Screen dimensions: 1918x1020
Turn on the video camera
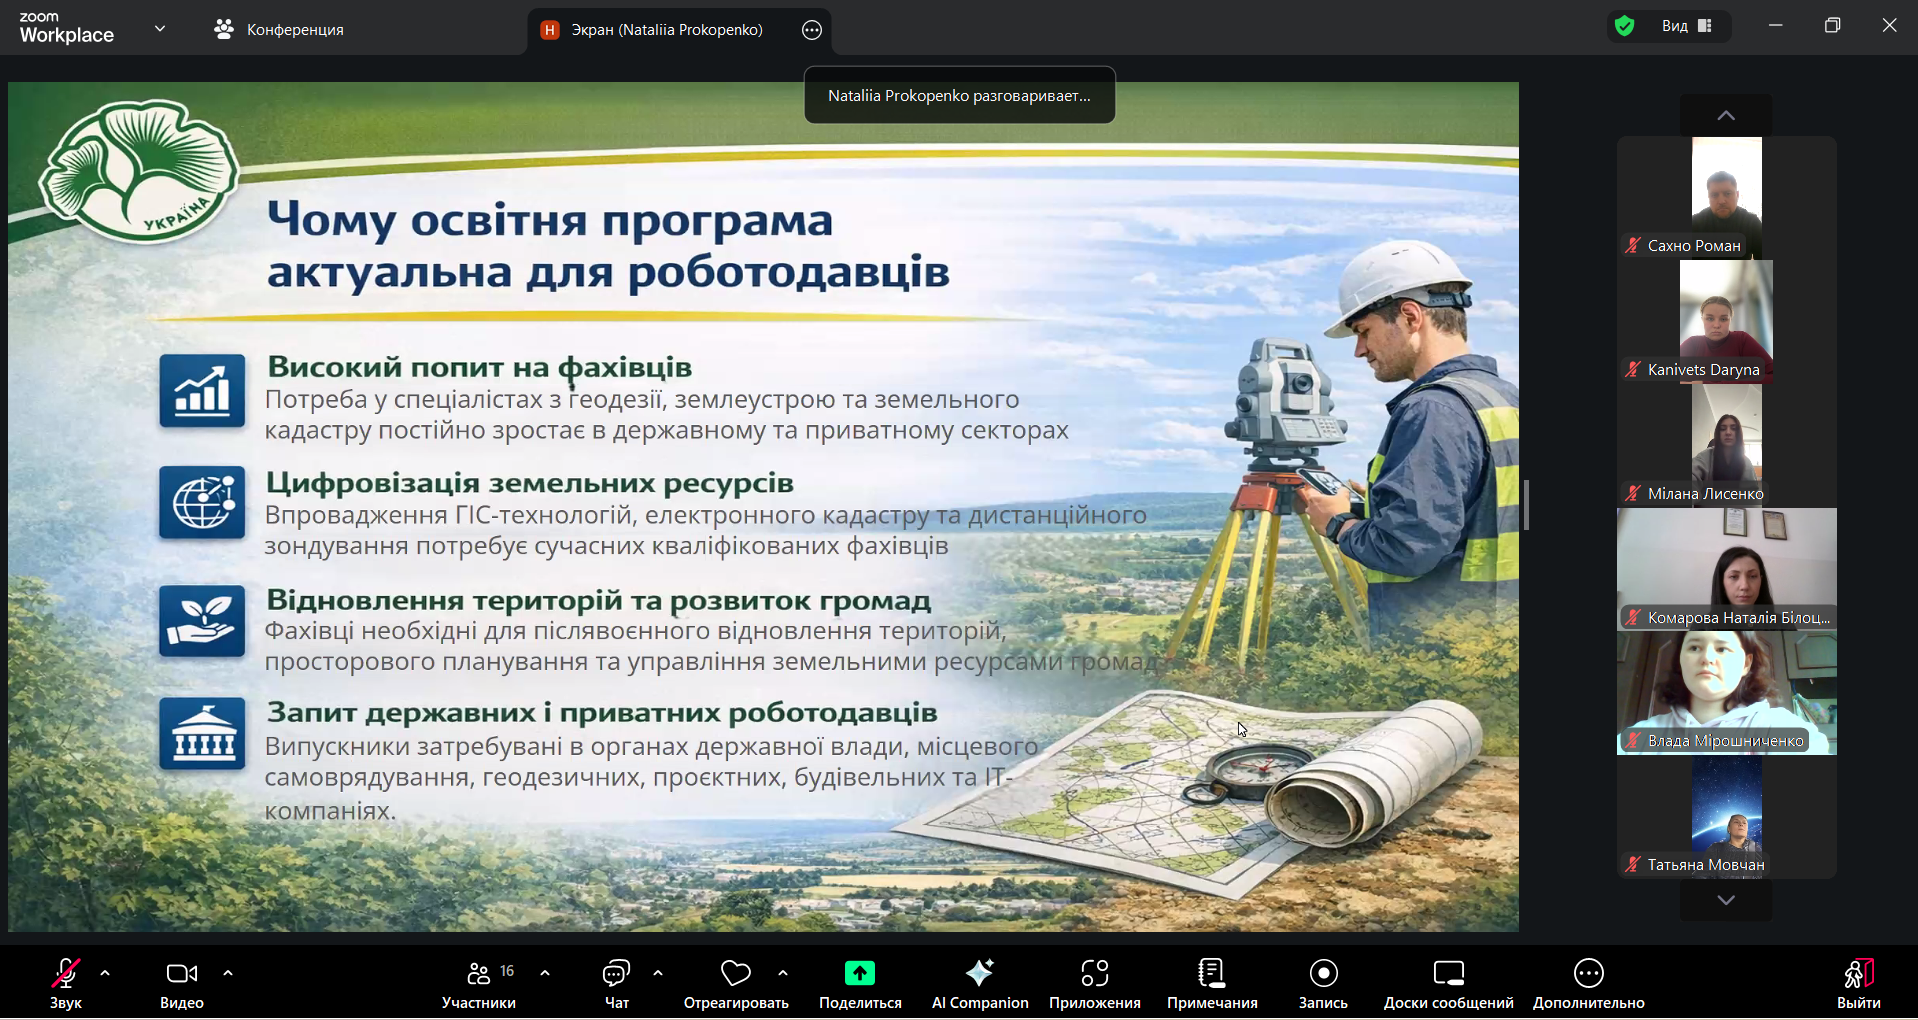click(181, 984)
